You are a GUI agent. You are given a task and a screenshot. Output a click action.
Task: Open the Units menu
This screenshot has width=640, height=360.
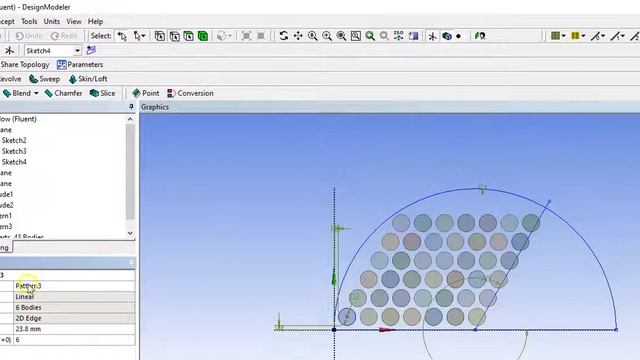tap(51, 21)
